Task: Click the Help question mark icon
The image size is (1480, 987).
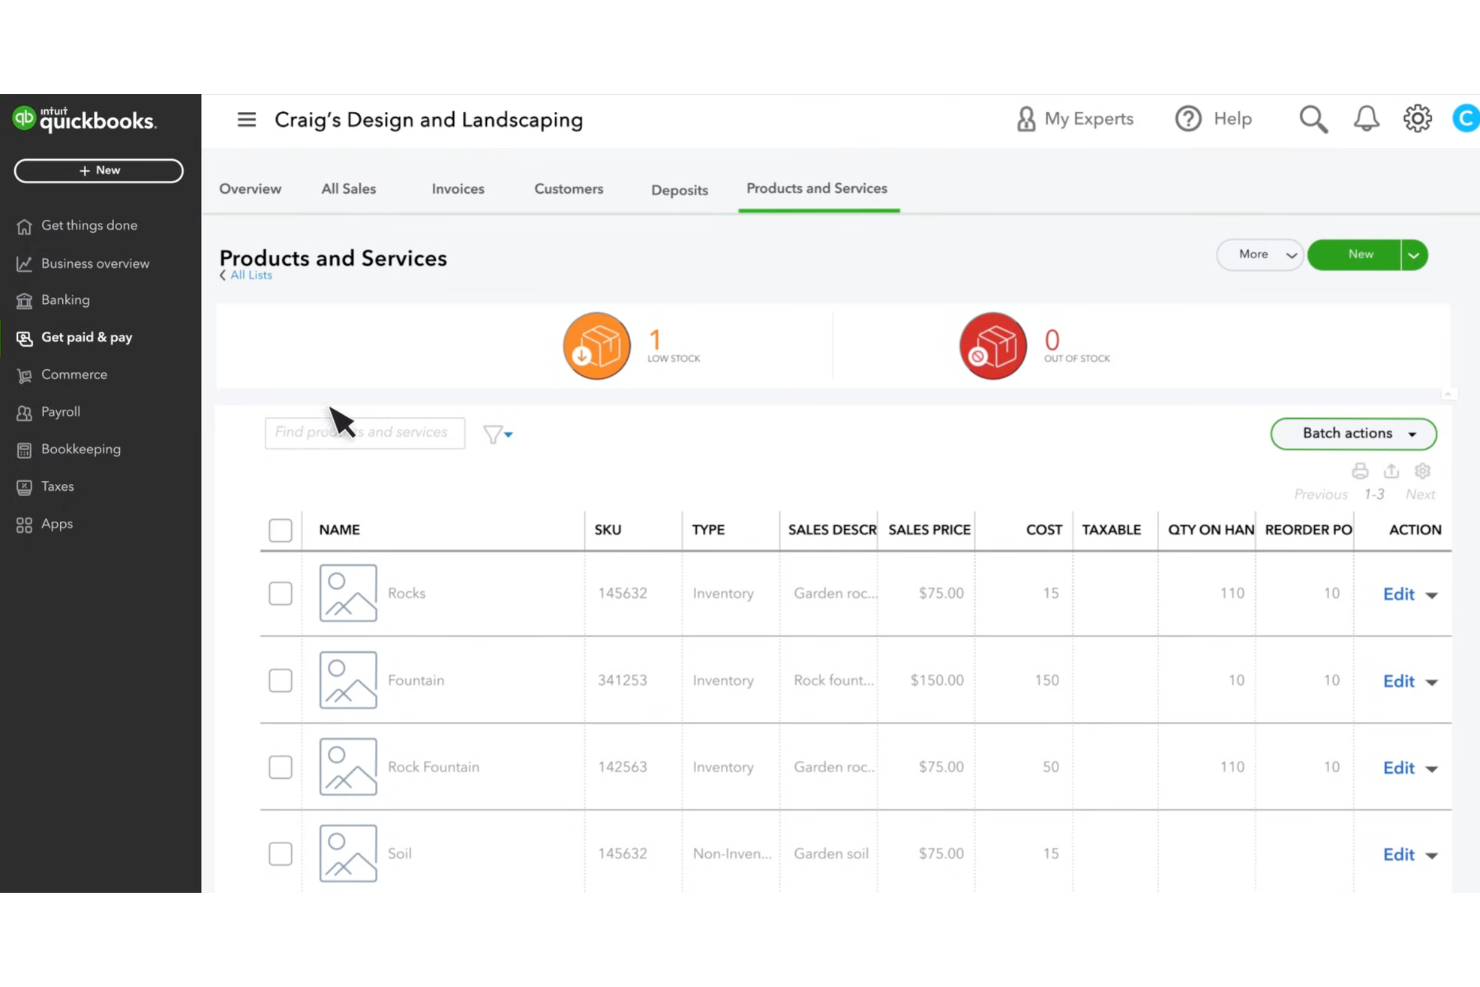Action: tap(1188, 118)
